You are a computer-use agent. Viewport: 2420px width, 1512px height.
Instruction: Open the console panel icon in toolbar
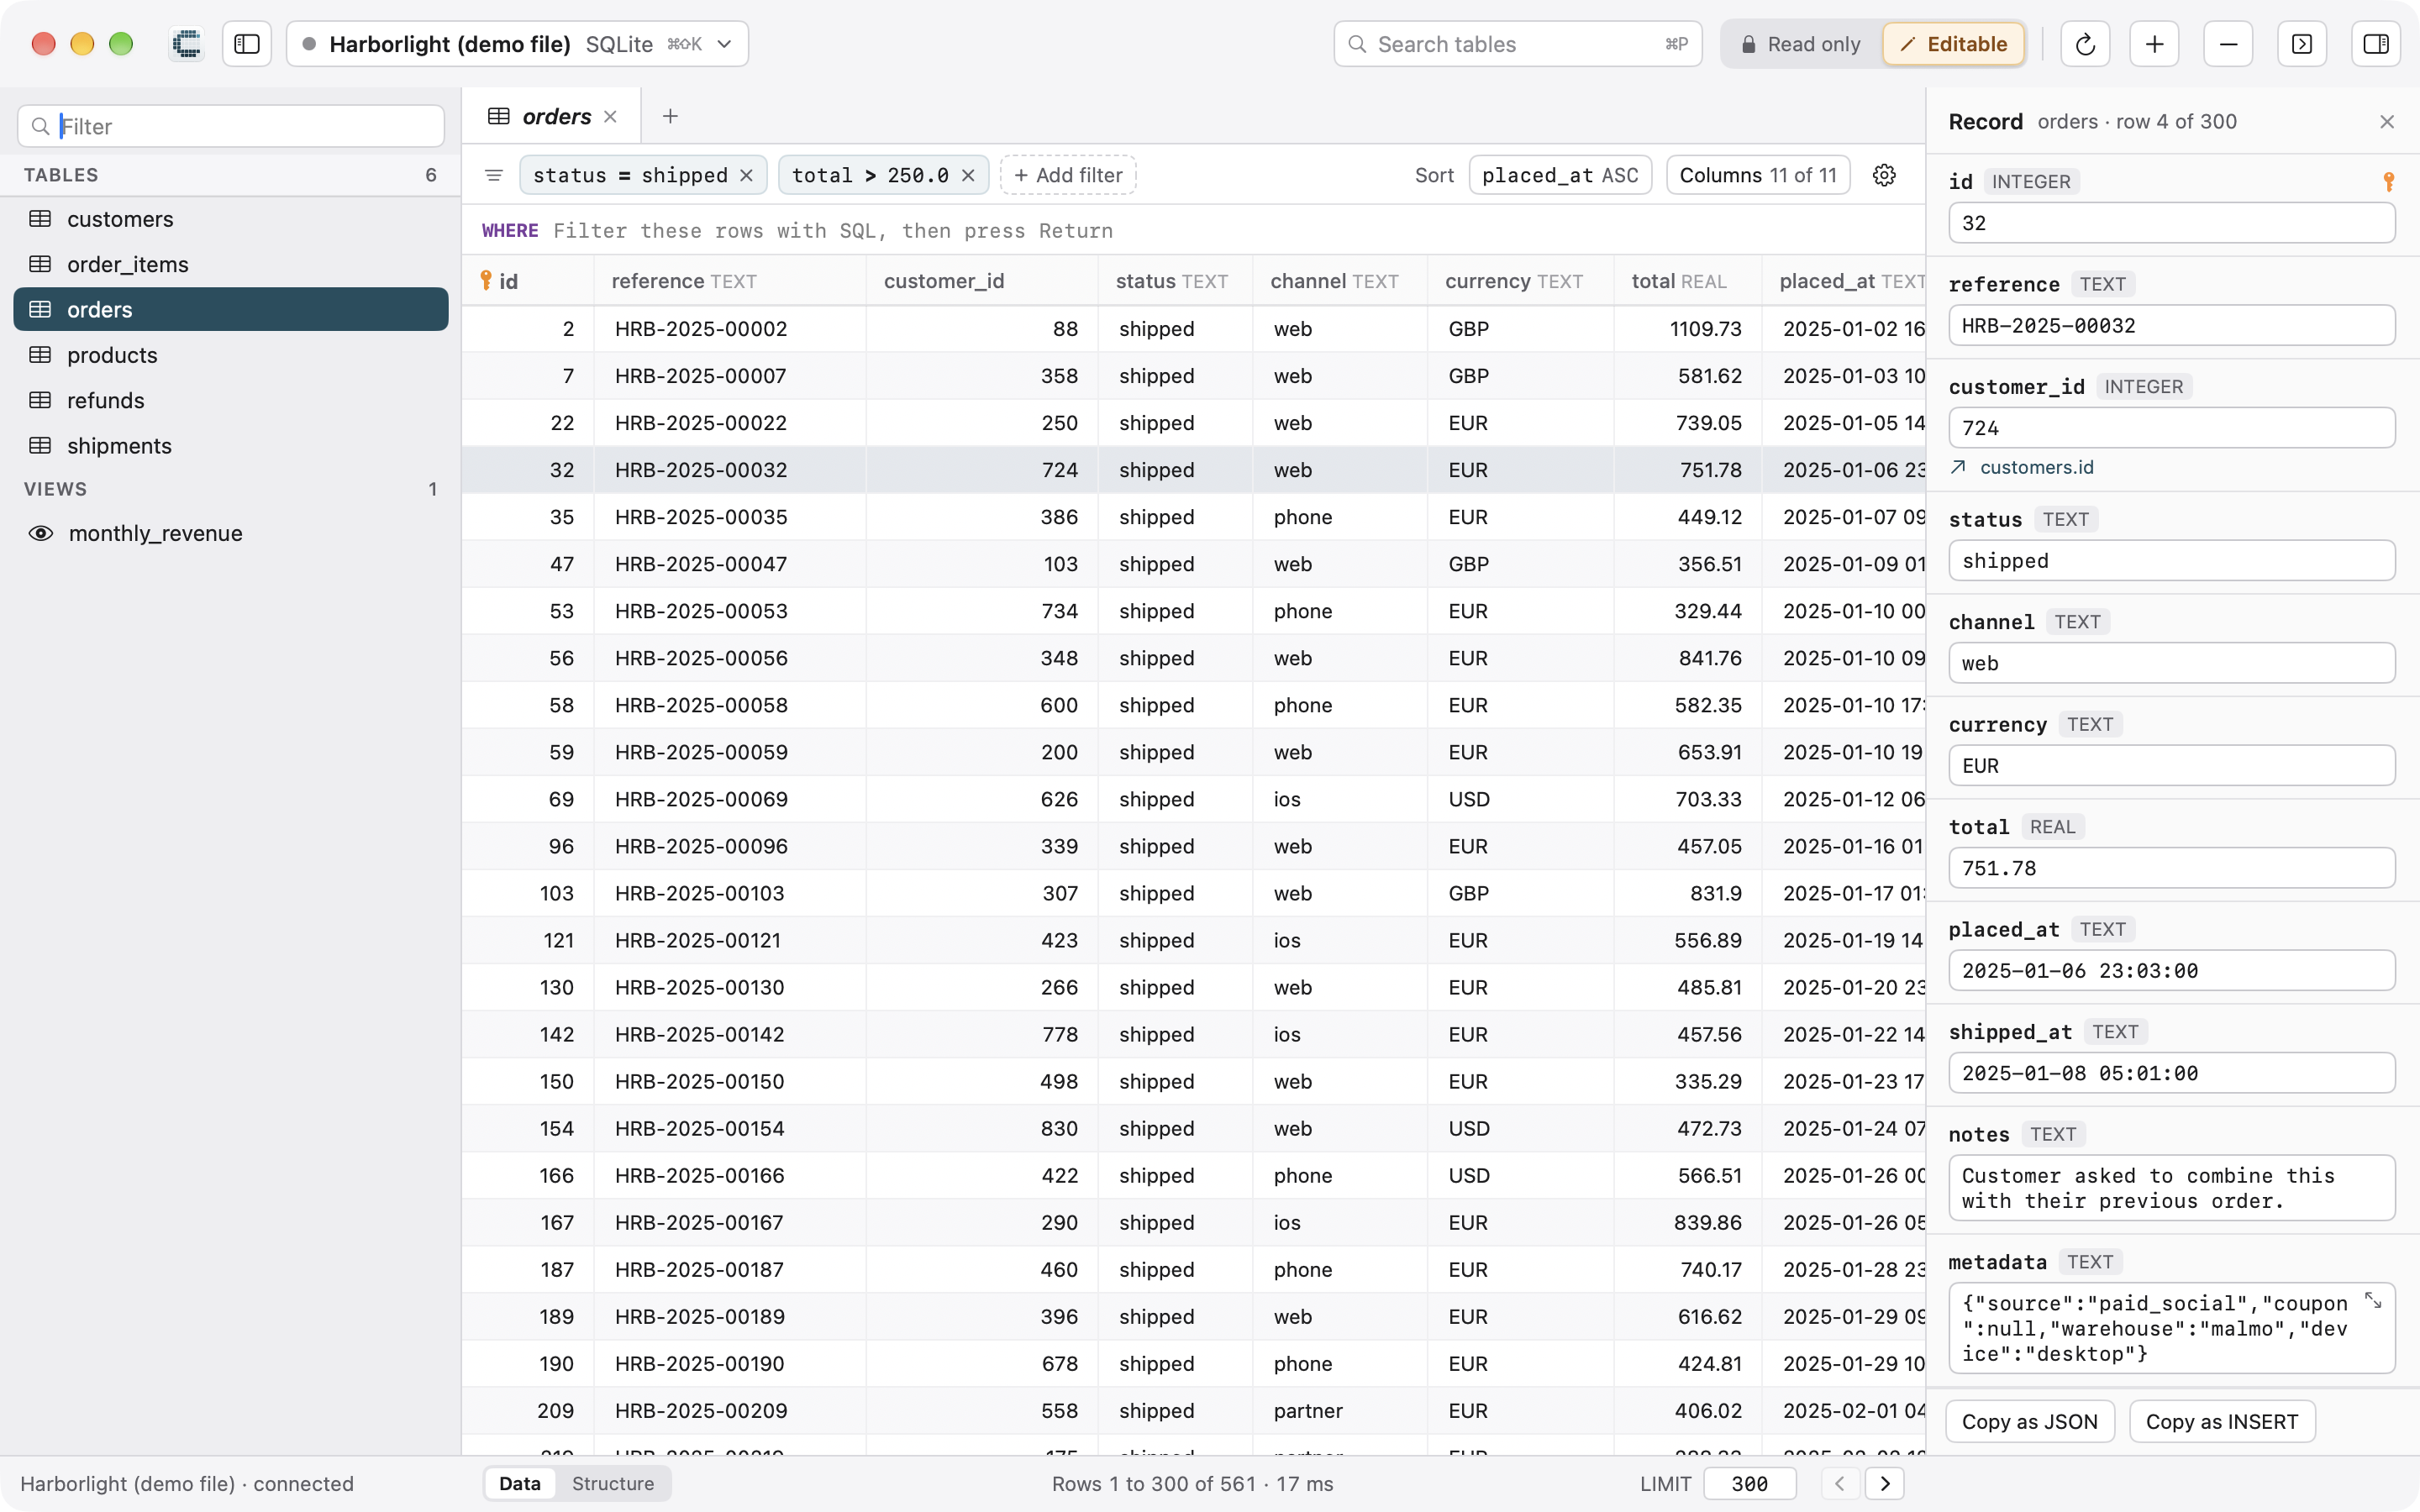click(x=2302, y=44)
